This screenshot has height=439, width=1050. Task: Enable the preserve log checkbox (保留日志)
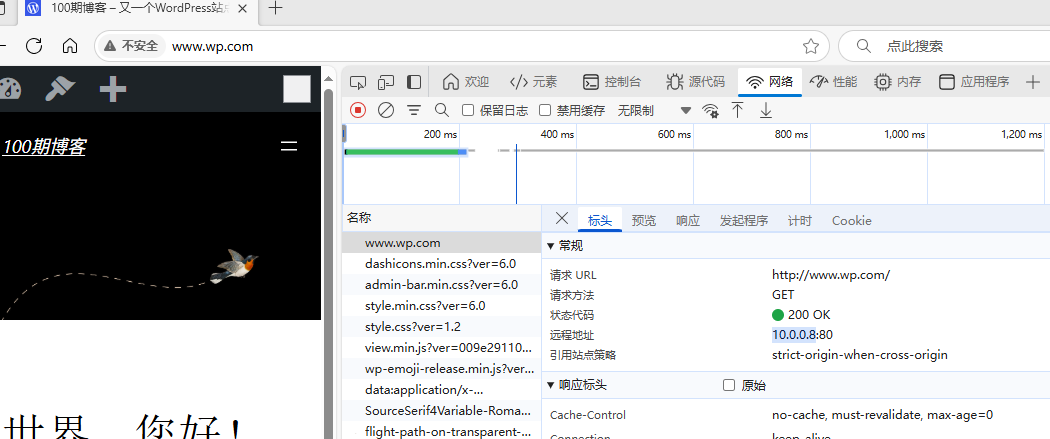pyautogui.click(x=468, y=110)
